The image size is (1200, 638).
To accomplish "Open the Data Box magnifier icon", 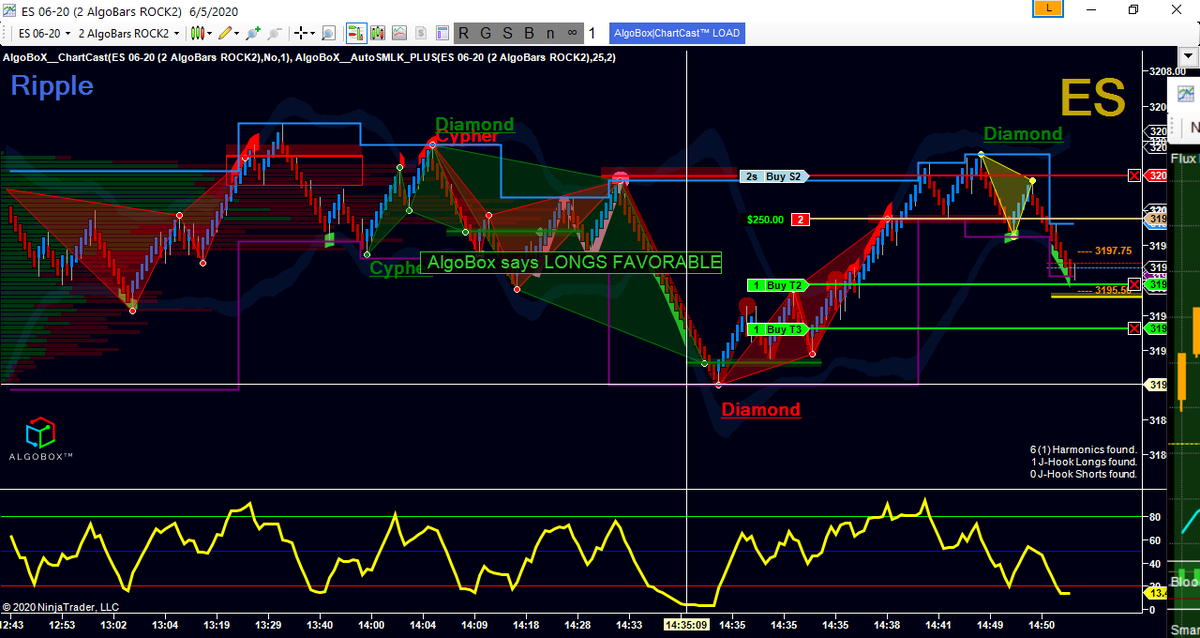I will [x=328, y=32].
